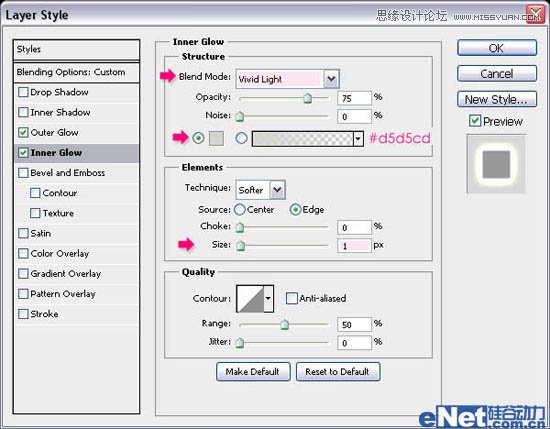Enable the Stroke checkbox
Image resolution: width=550 pixels, height=429 pixels.
click(x=23, y=314)
